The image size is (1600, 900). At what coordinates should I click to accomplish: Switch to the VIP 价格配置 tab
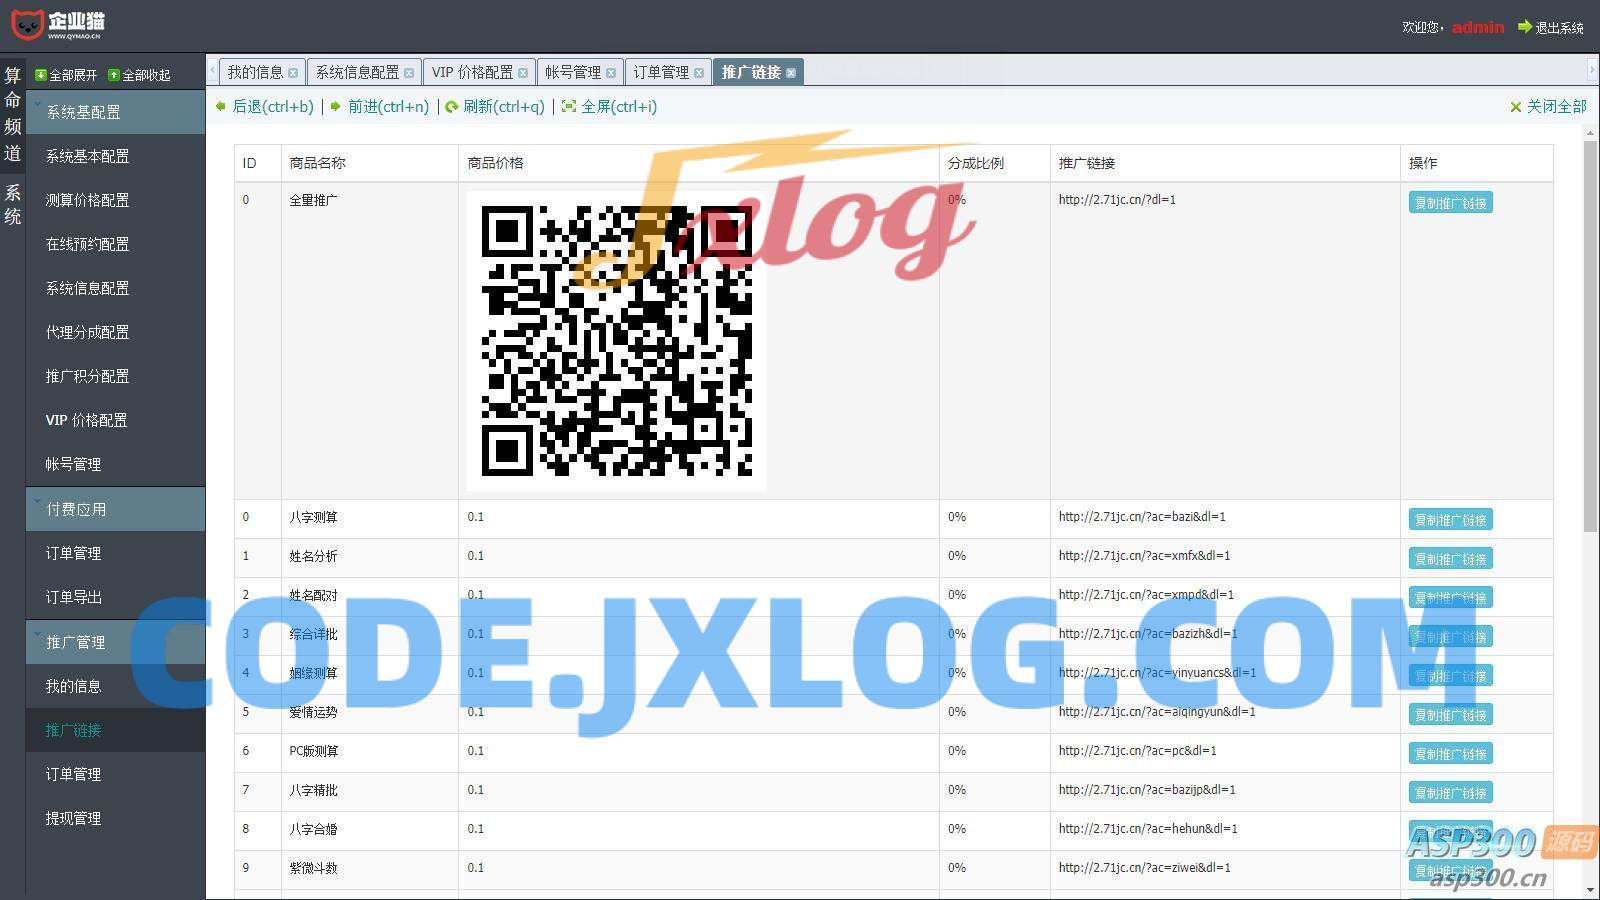[472, 72]
